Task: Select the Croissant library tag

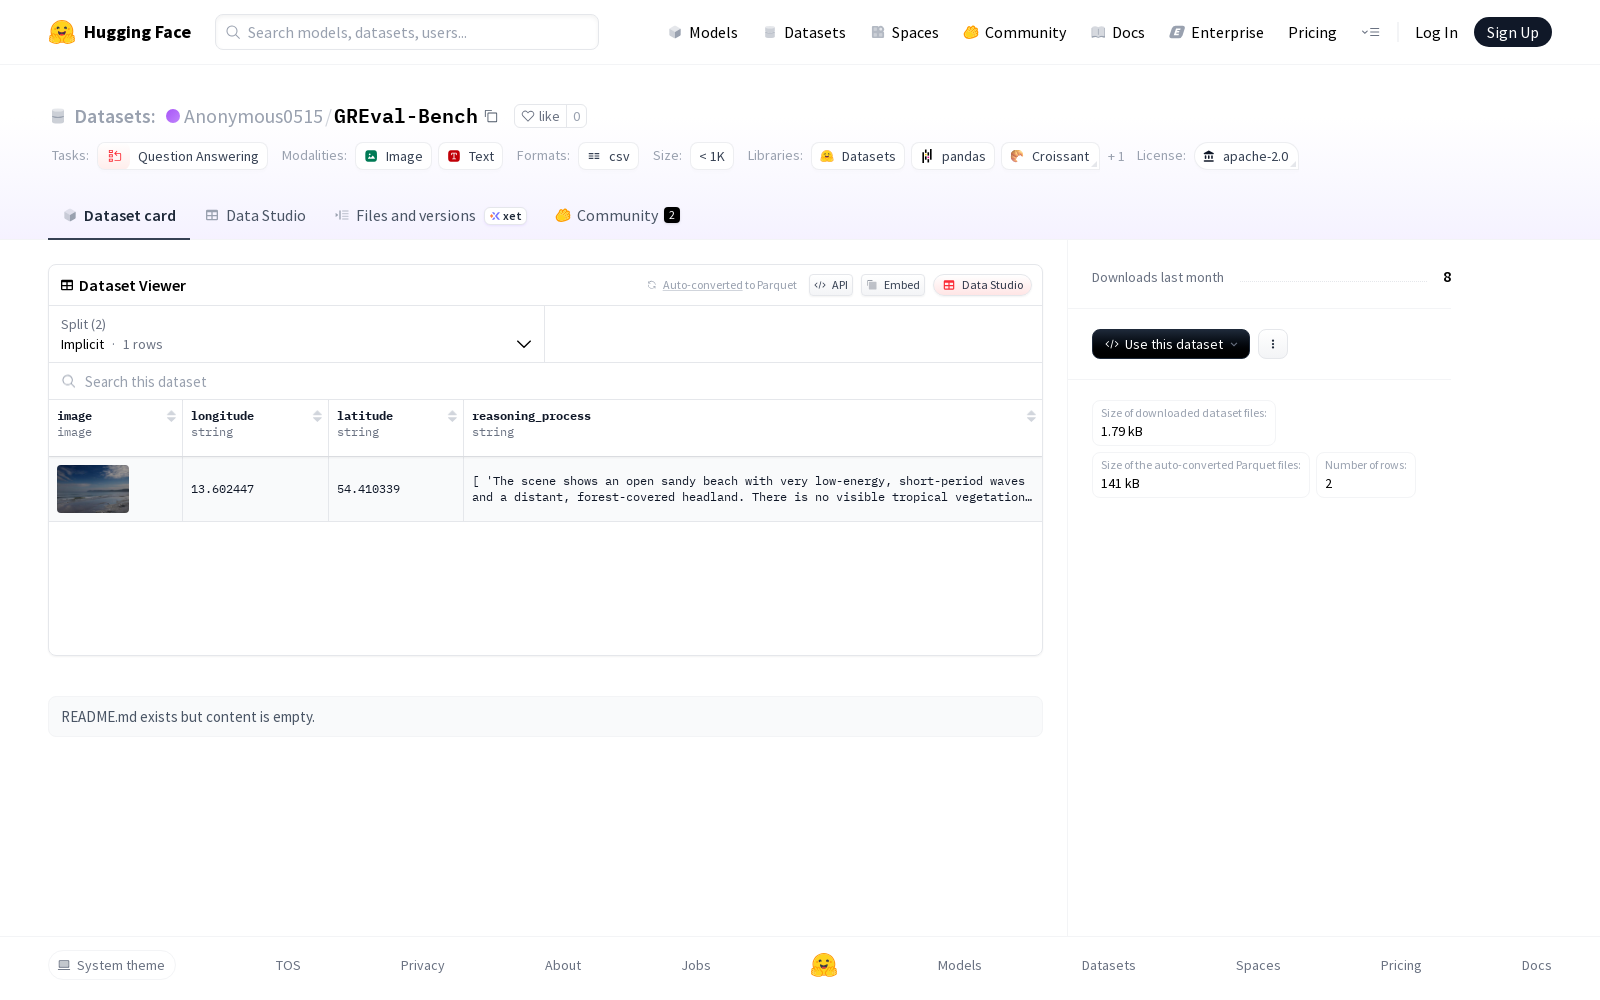Action: point(1050,156)
